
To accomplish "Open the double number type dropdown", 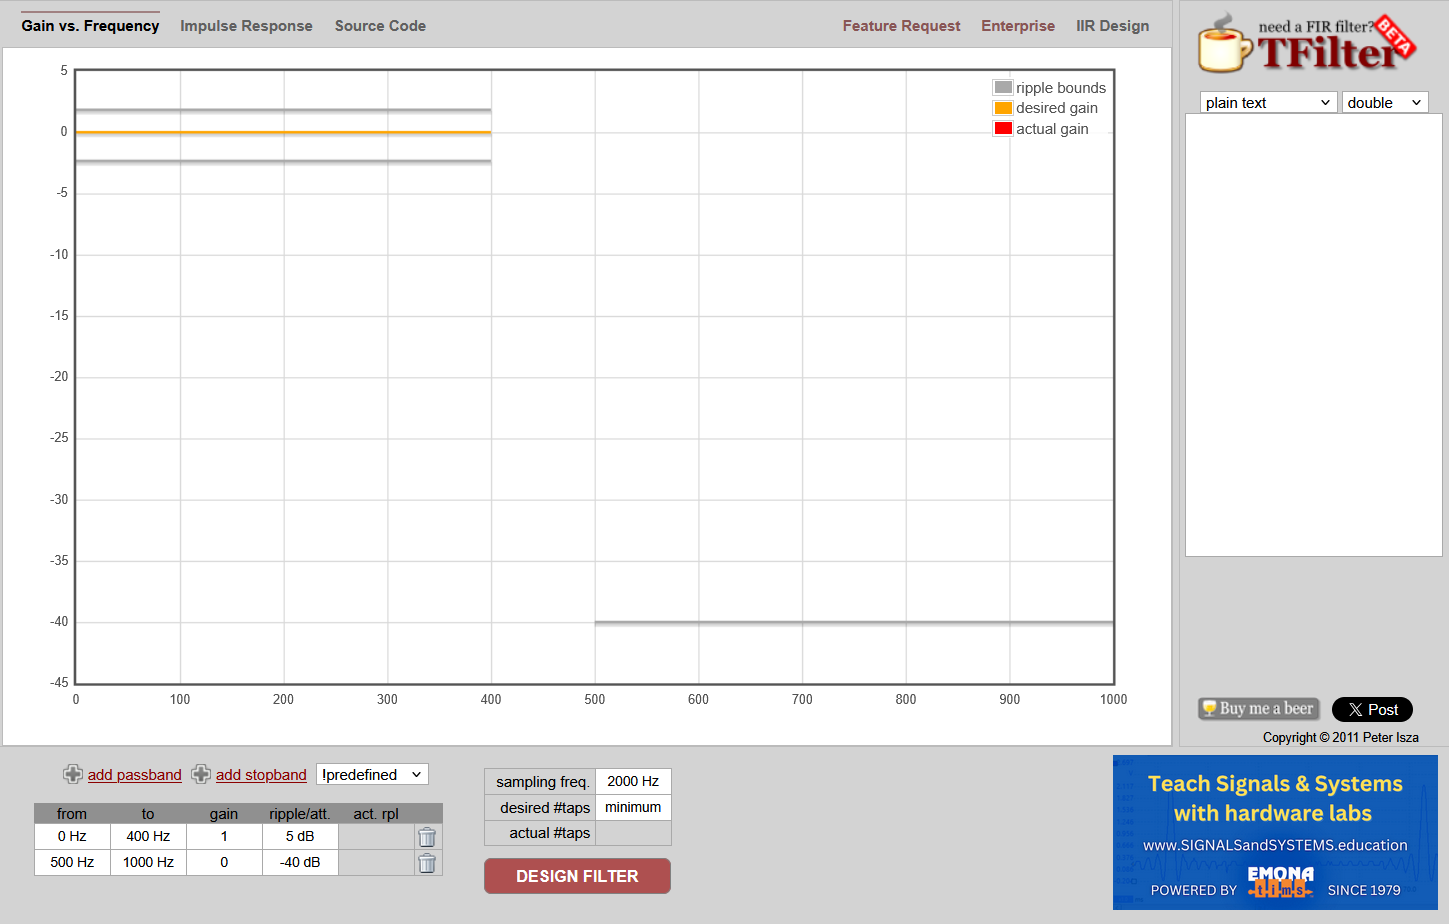I will pos(1384,102).
